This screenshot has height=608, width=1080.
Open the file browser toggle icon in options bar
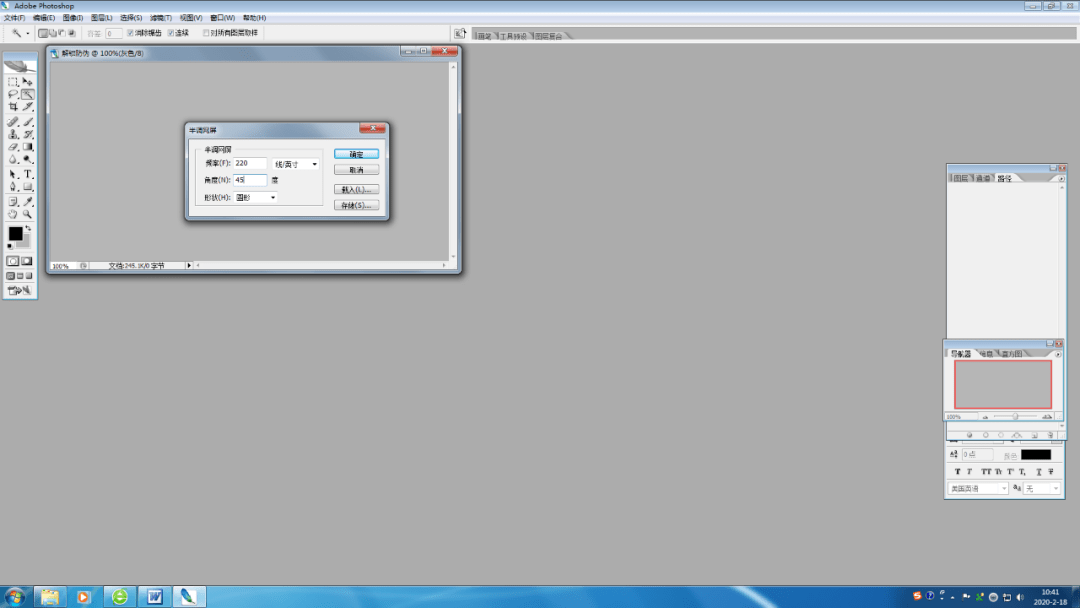(460, 33)
